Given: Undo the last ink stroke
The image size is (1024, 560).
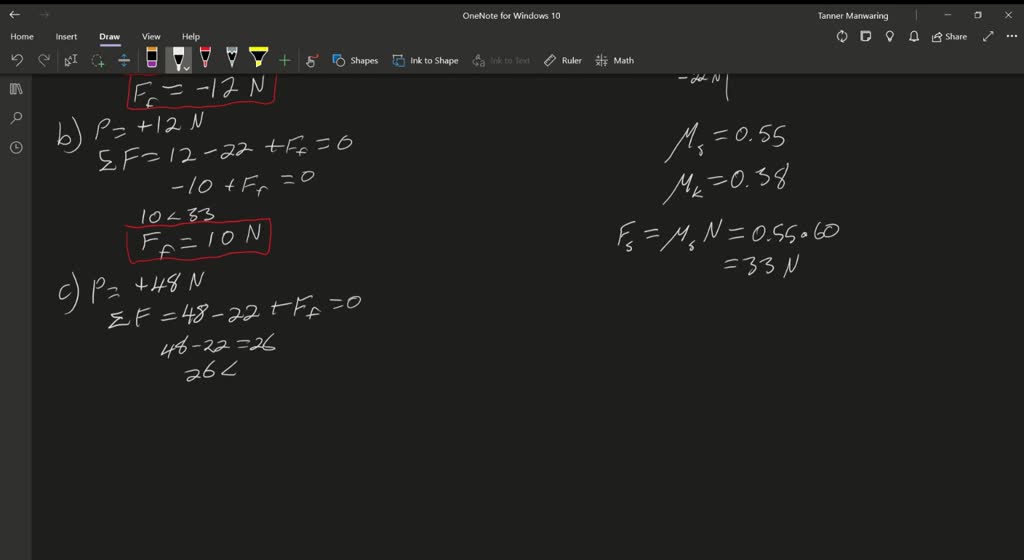Looking at the screenshot, I should click(x=17, y=60).
